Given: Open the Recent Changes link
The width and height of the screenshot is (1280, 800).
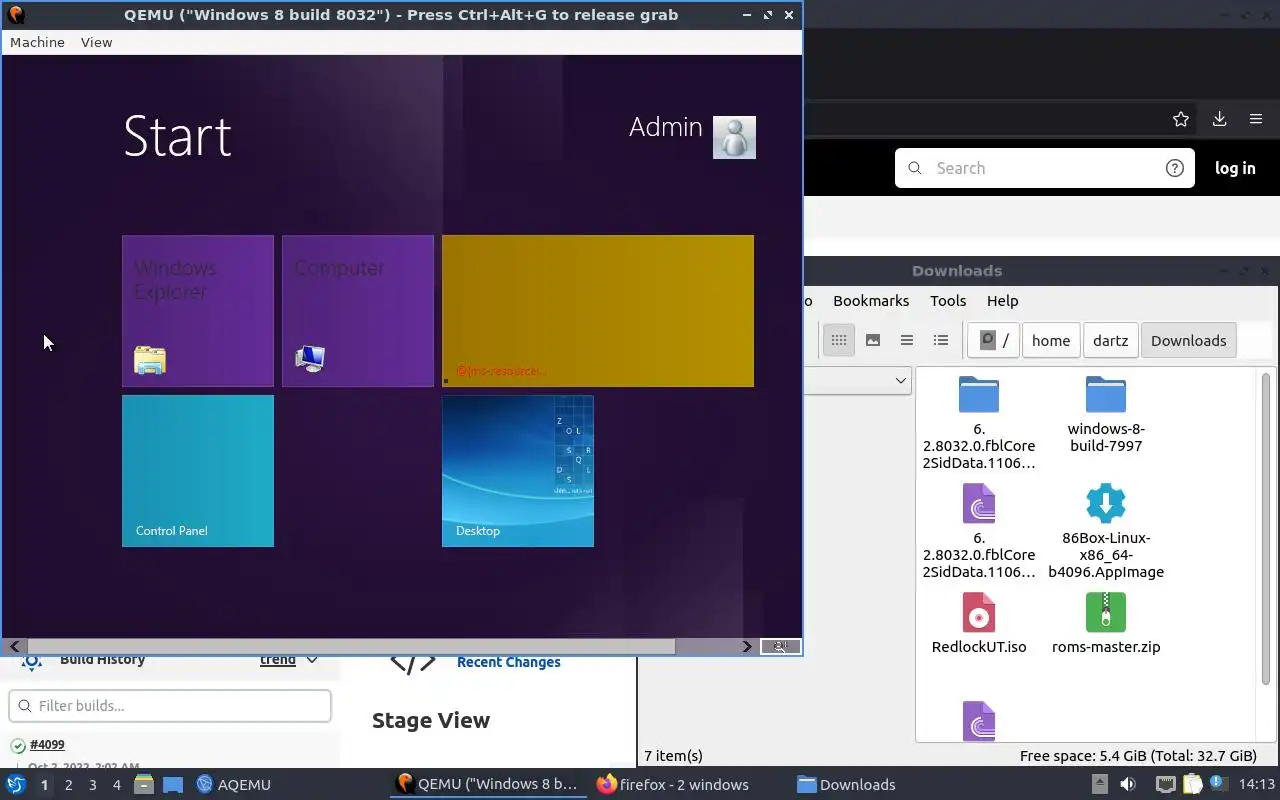Looking at the screenshot, I should (x=508, y=662).
